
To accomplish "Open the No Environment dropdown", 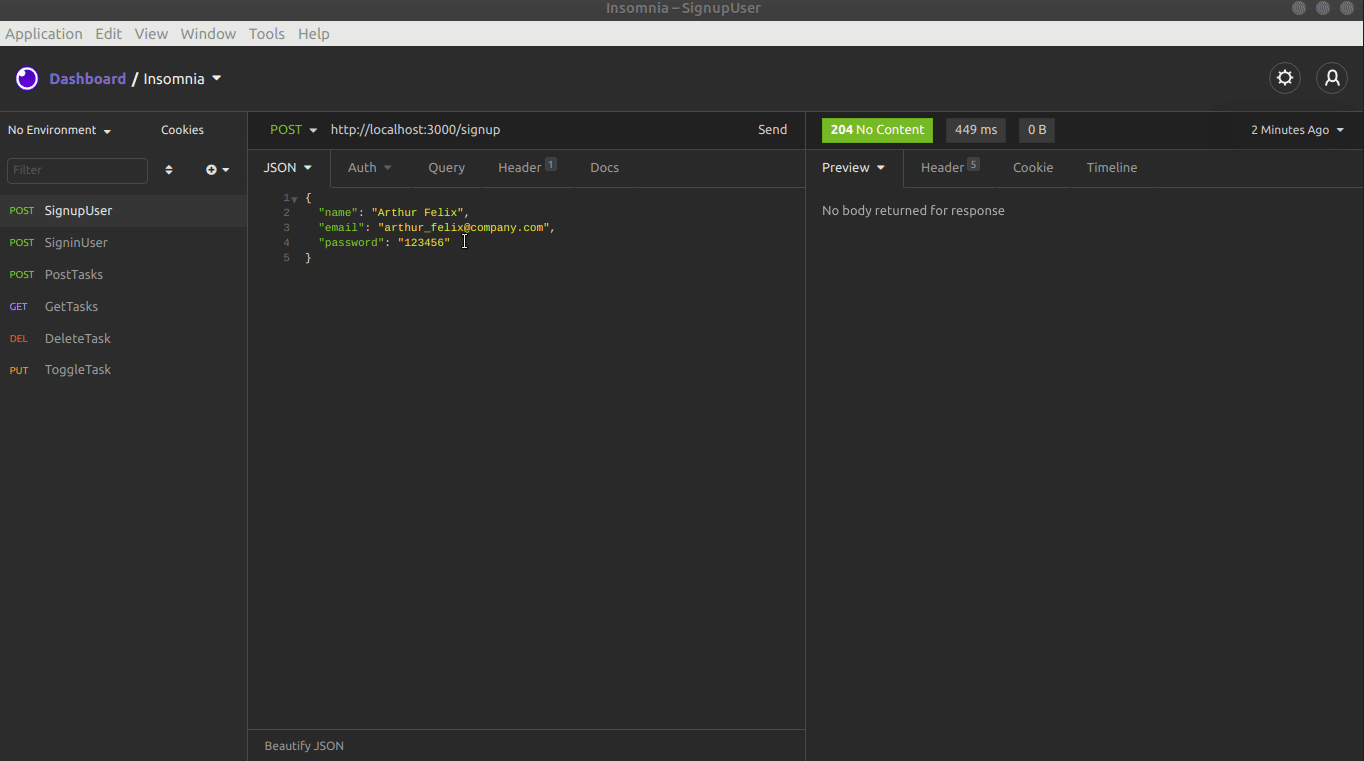I will click(x=60, y=130).
